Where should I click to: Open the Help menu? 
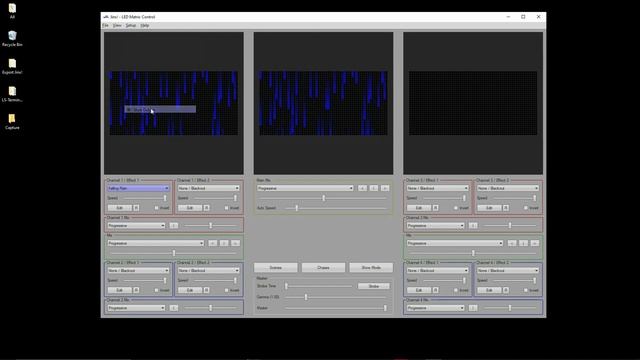pyautogui.click(x=144, y=25)
